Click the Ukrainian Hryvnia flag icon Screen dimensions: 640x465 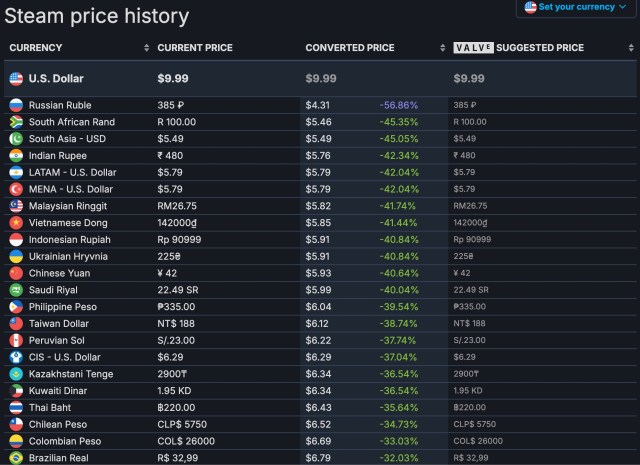16,256
